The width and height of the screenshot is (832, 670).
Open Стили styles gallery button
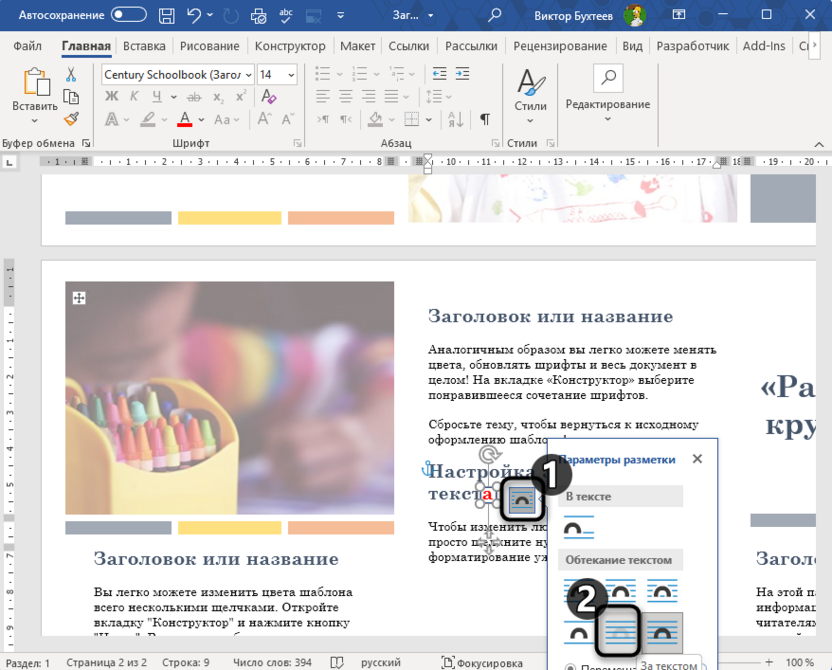pyautogui.click(x=530, y=95)
